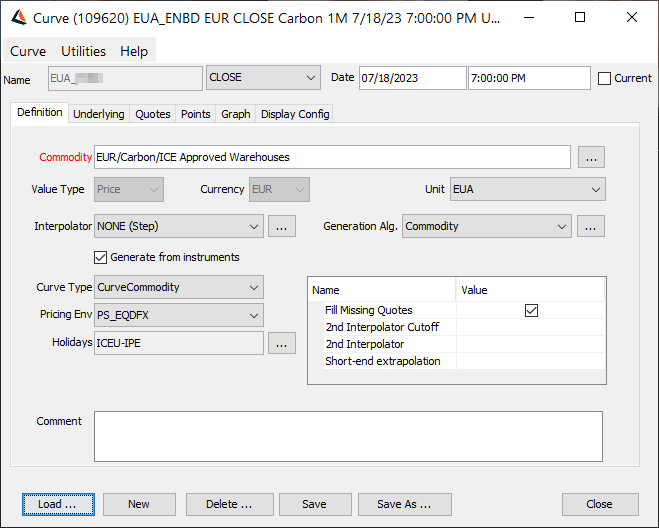Toggle the Current checkbox

(604, 78)
